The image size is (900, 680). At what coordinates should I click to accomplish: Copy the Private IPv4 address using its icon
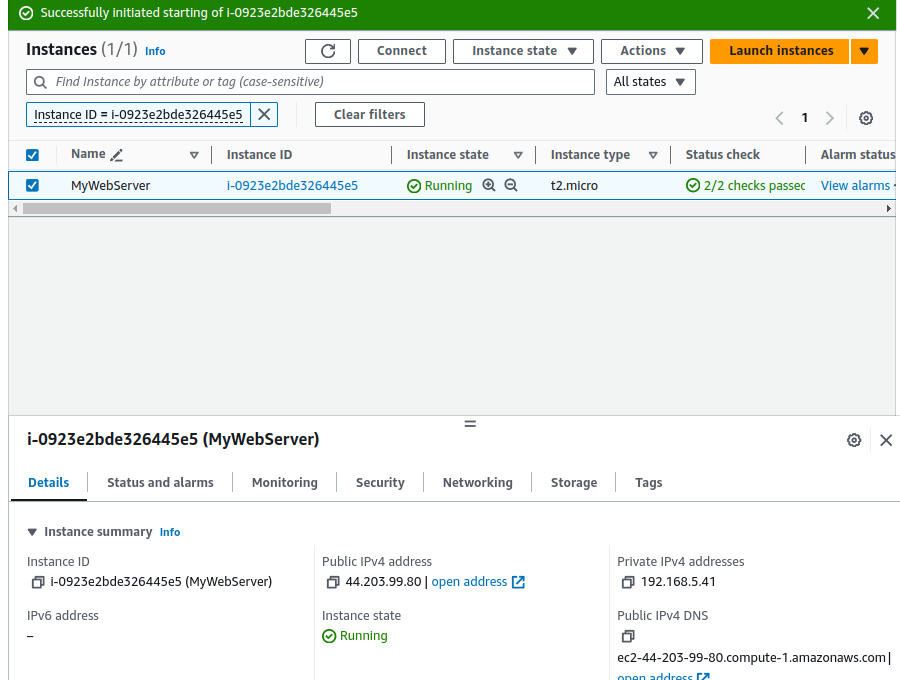click(x=628, y=581)
